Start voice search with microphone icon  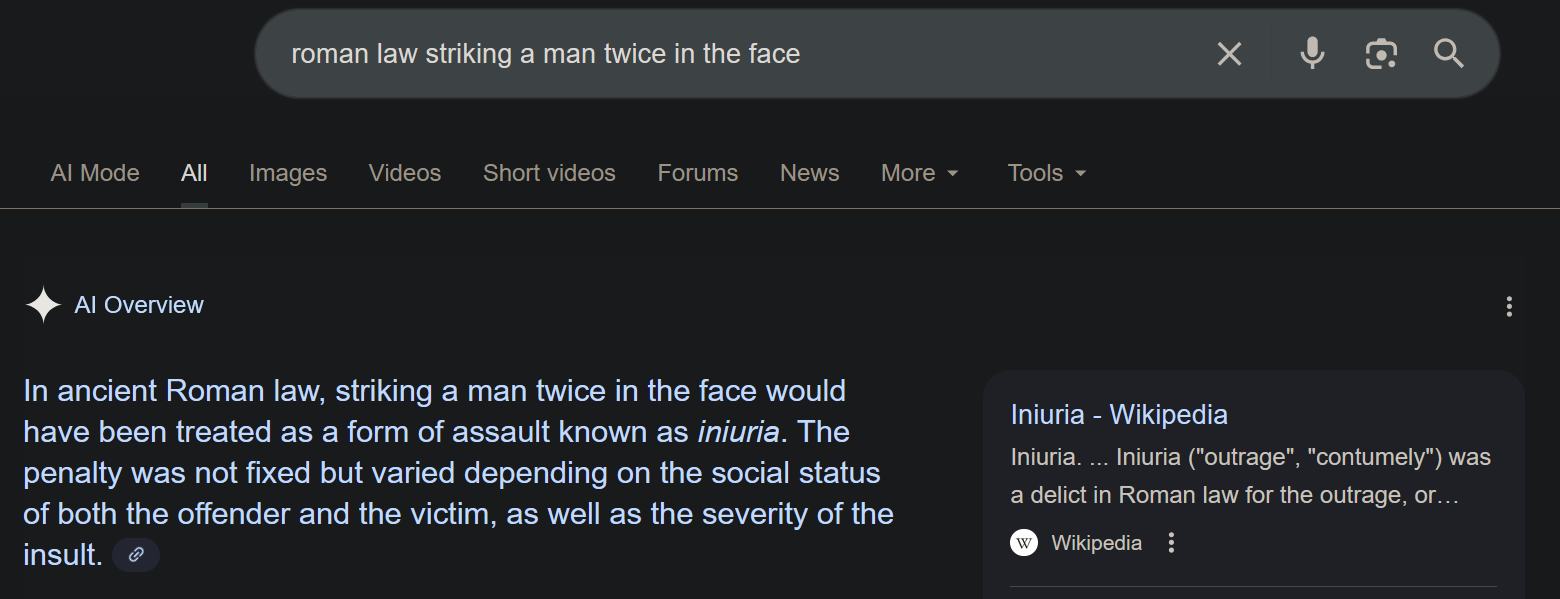(x=1312, y=54)
